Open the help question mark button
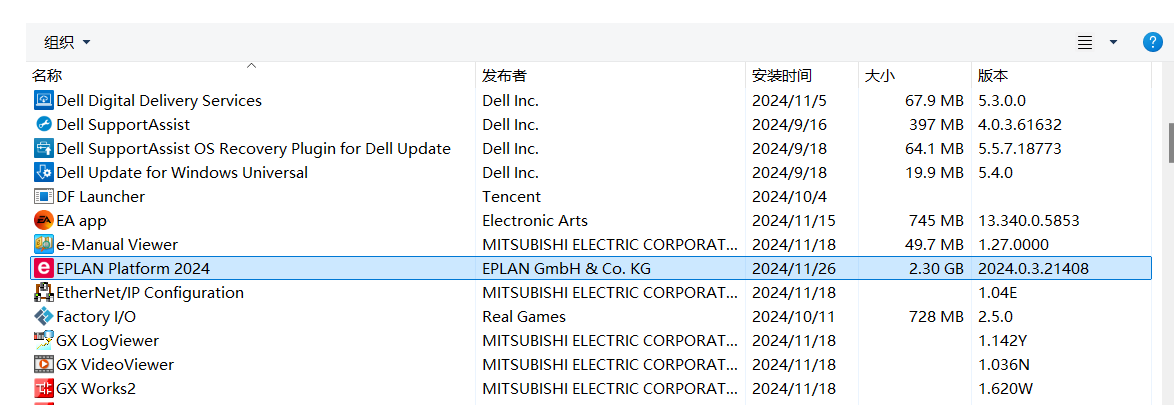 (1152, 42)
